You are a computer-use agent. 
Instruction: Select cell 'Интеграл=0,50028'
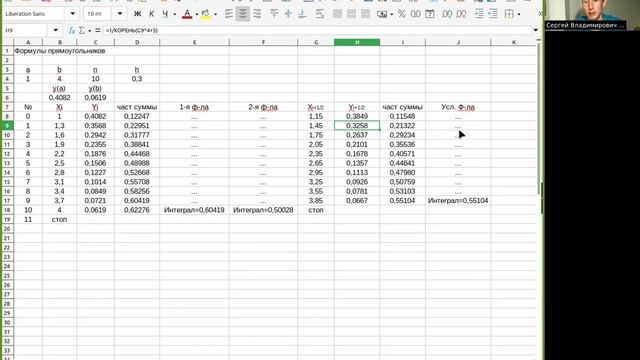[263, 210]
